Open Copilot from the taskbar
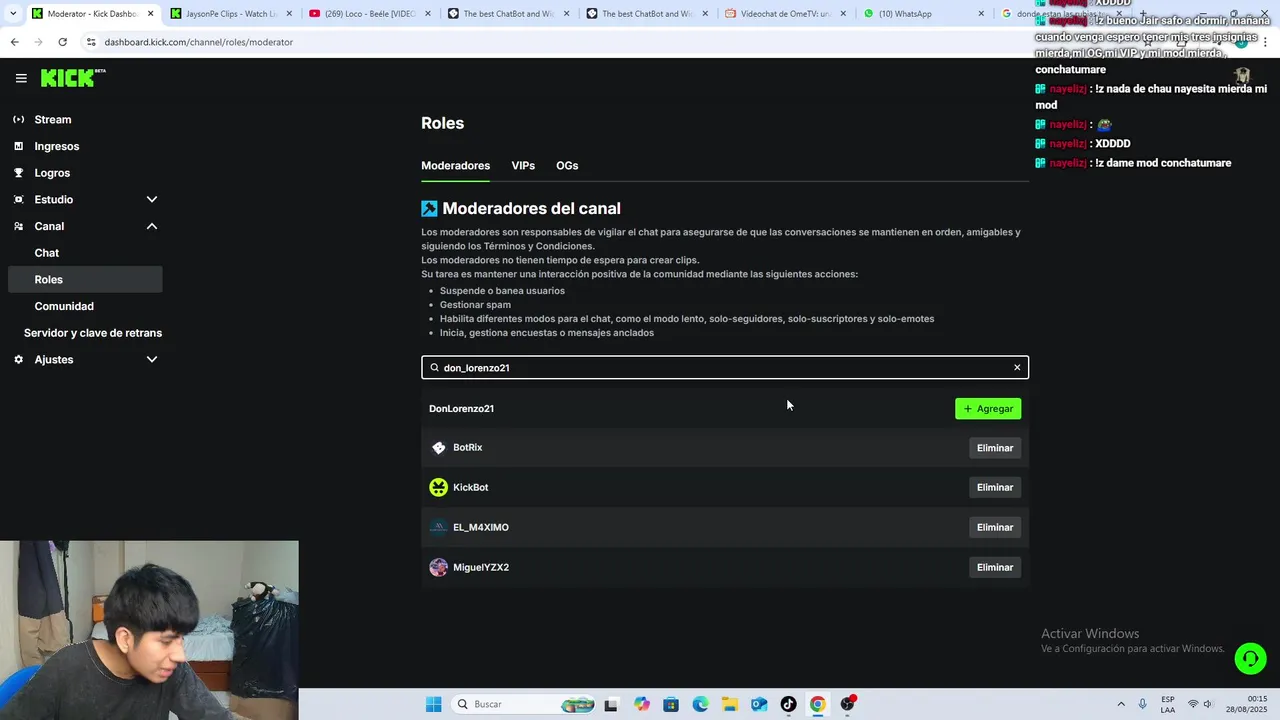 coord(641,704)
